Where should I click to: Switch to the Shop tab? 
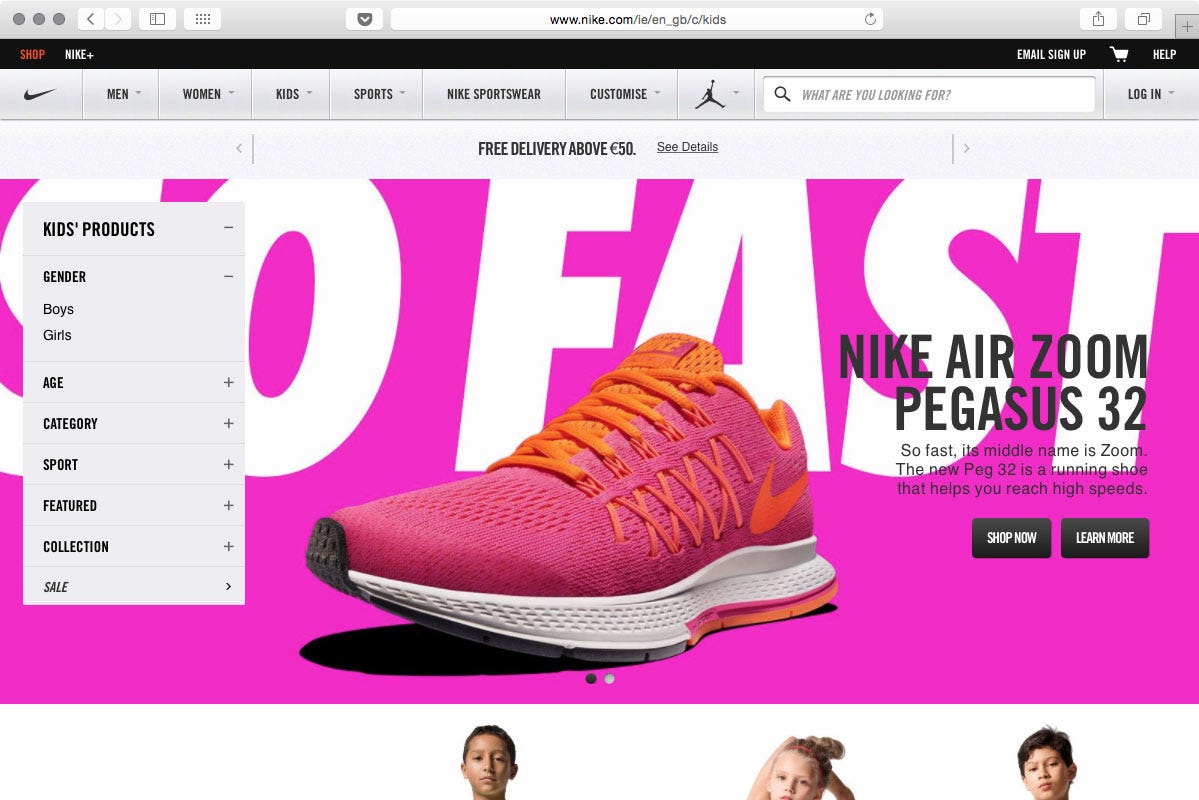tap(32, 54)
